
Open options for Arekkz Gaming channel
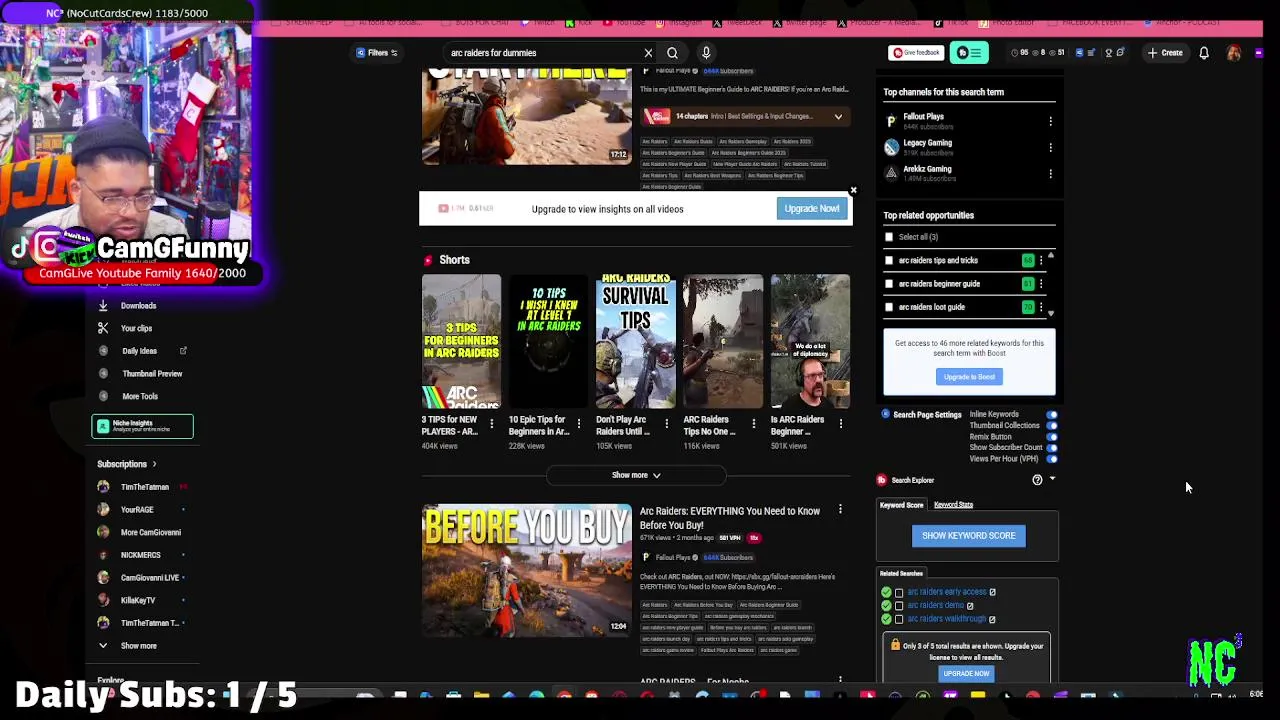1050,174
